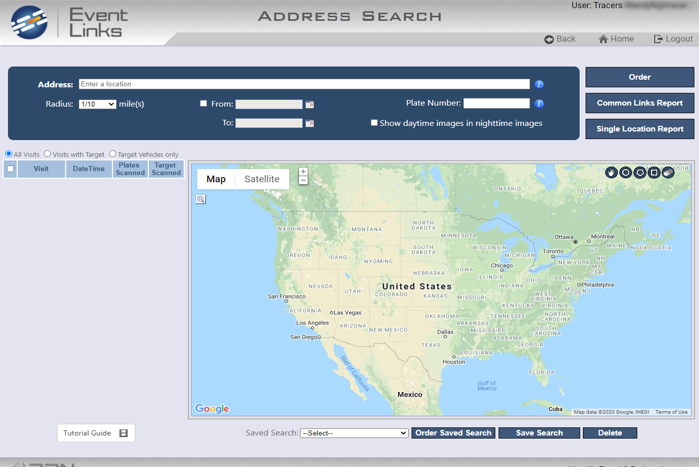This screenshot has height=467, width=699.
Task: Click the magnifier icon on map
Action: click(x=201, y=199)
